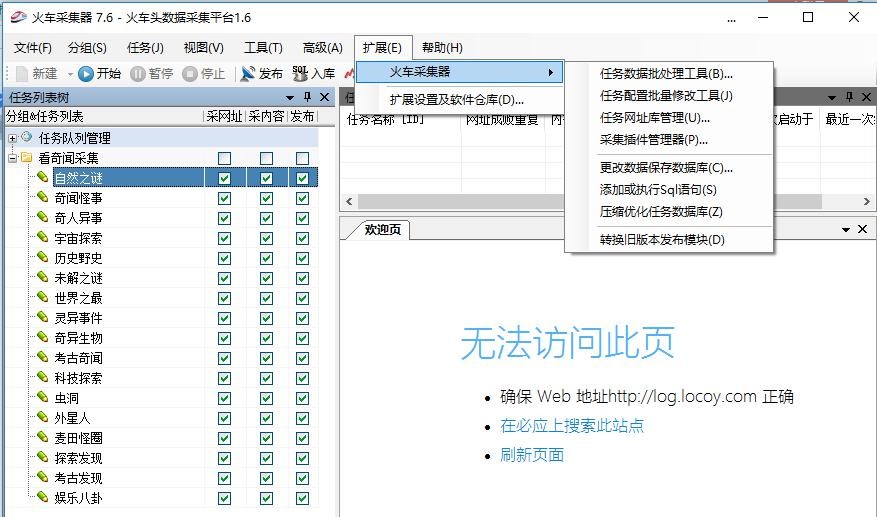The height and width of the screenshot is (517, 877).
Task: Expand the 火车采集器 submenu arrow
Action: coord(551,72)
